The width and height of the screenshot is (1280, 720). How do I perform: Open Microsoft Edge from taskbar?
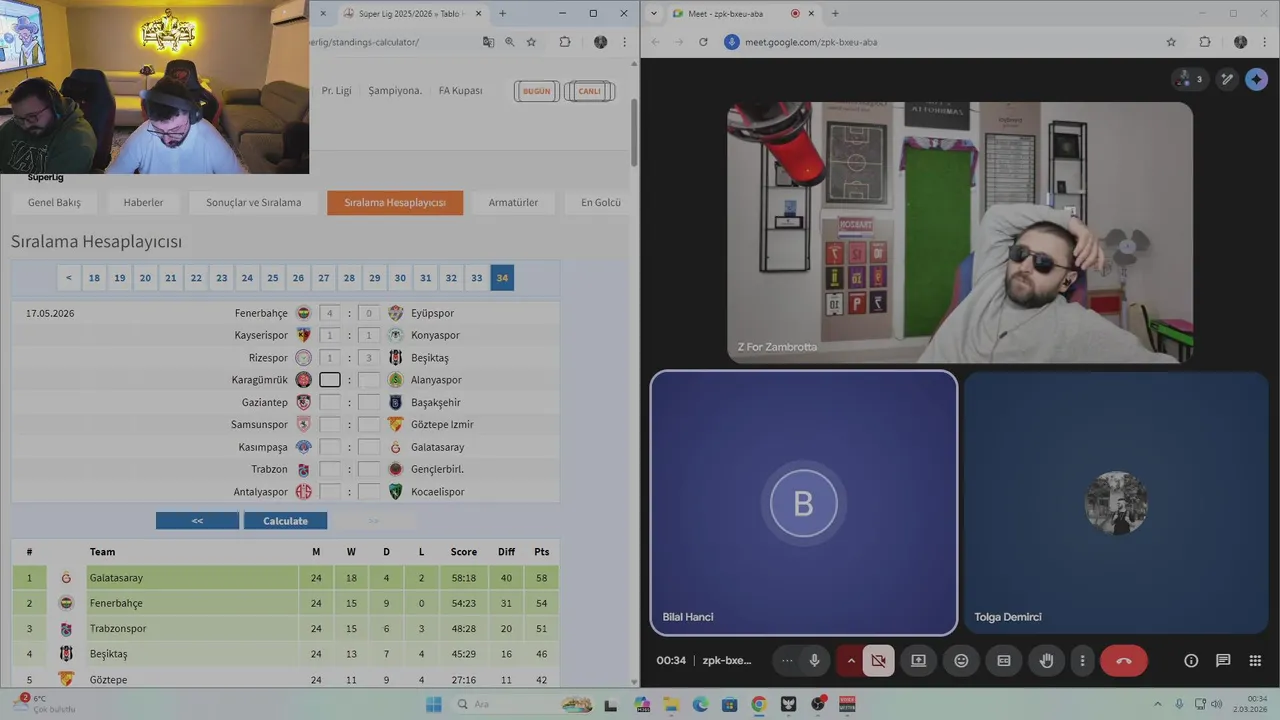point(700,704)
